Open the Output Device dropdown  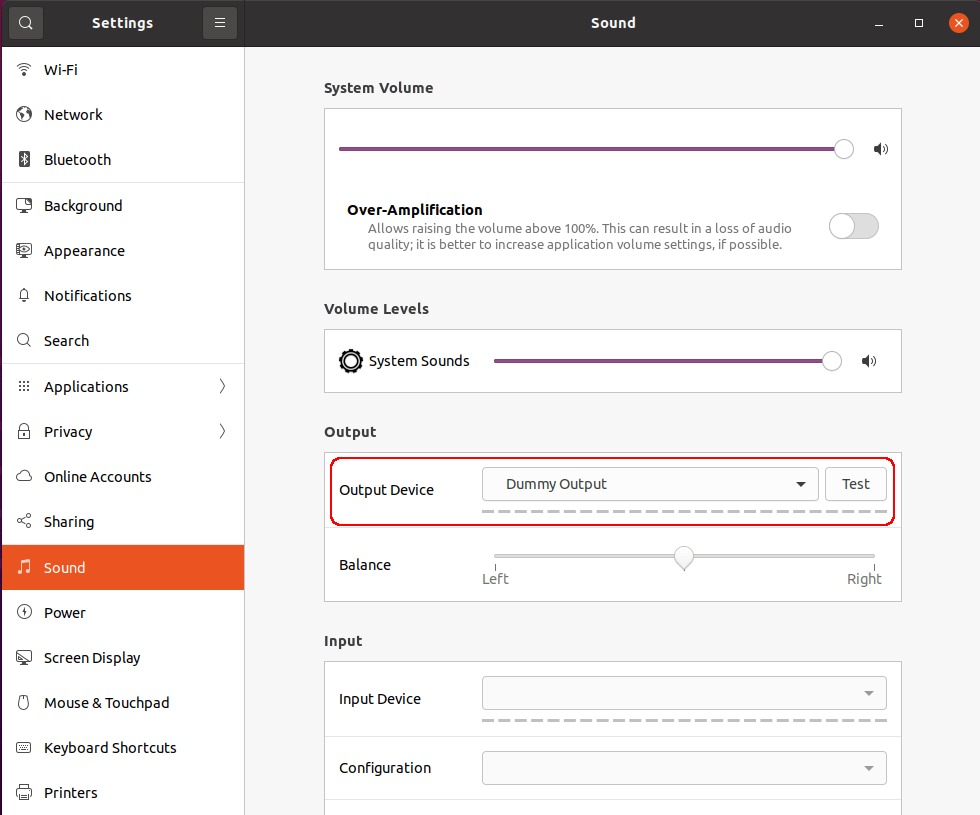(x=650, y=484)
